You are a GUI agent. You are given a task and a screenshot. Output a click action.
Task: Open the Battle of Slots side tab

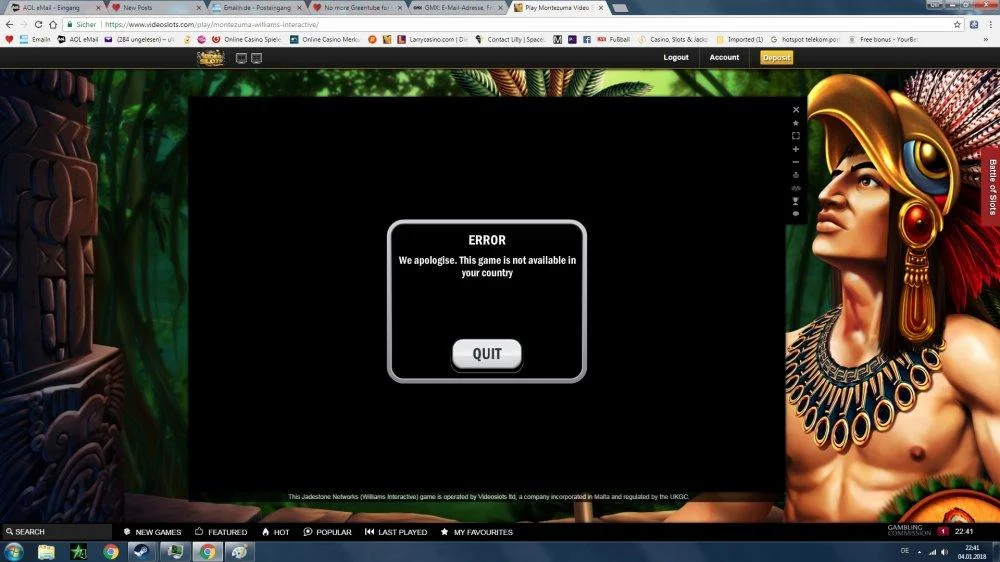[x=992, y=186]
